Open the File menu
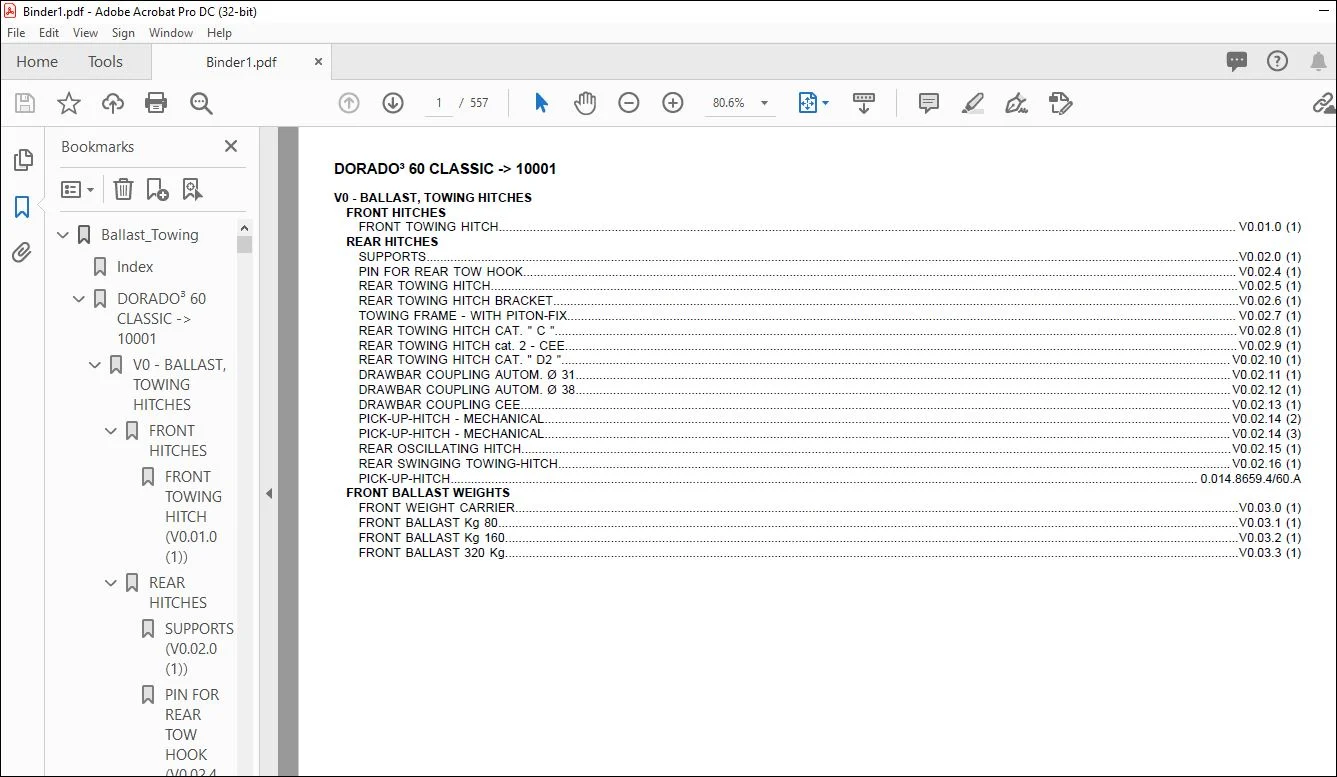The width and height of the screenshot is (1337, 777). point(16,33)
